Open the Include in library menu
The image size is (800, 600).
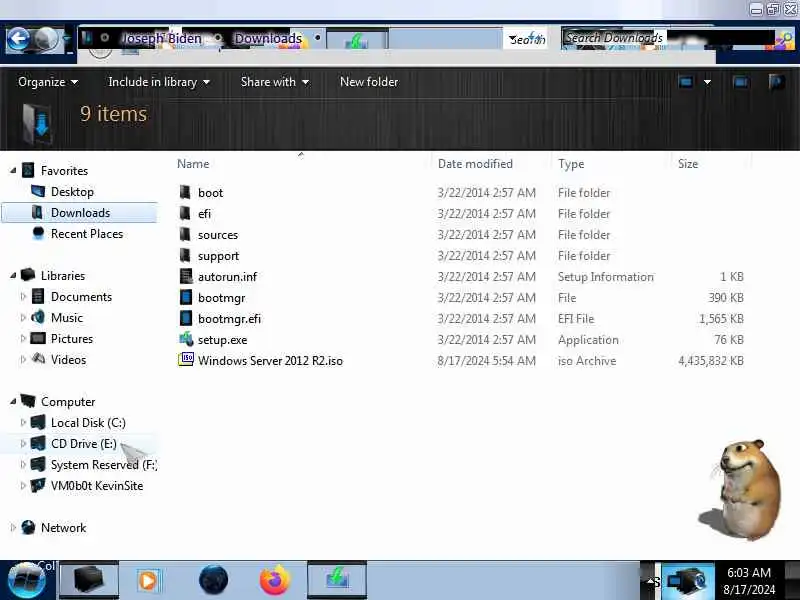pos(159,82)
